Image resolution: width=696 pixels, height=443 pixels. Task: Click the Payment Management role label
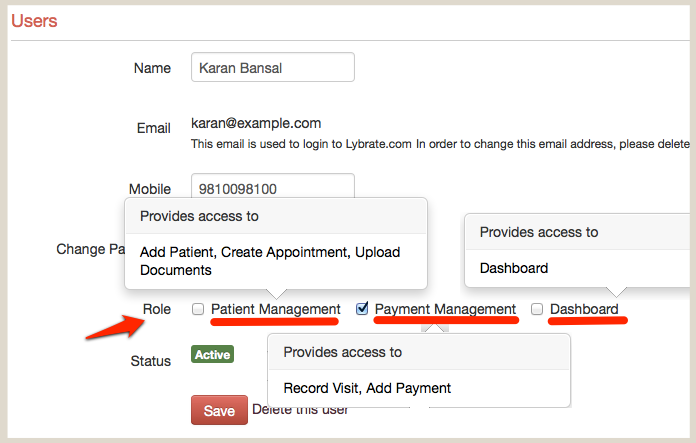click(x=445, y=309)
